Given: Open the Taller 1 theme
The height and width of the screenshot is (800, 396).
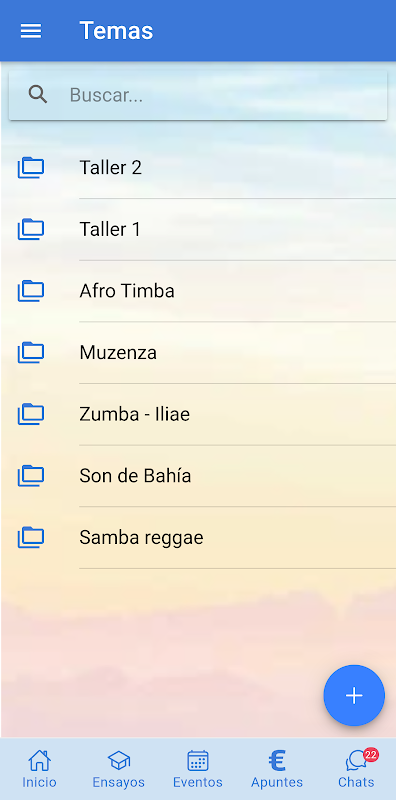Looking at the screenshot, I should pos(198,230).
